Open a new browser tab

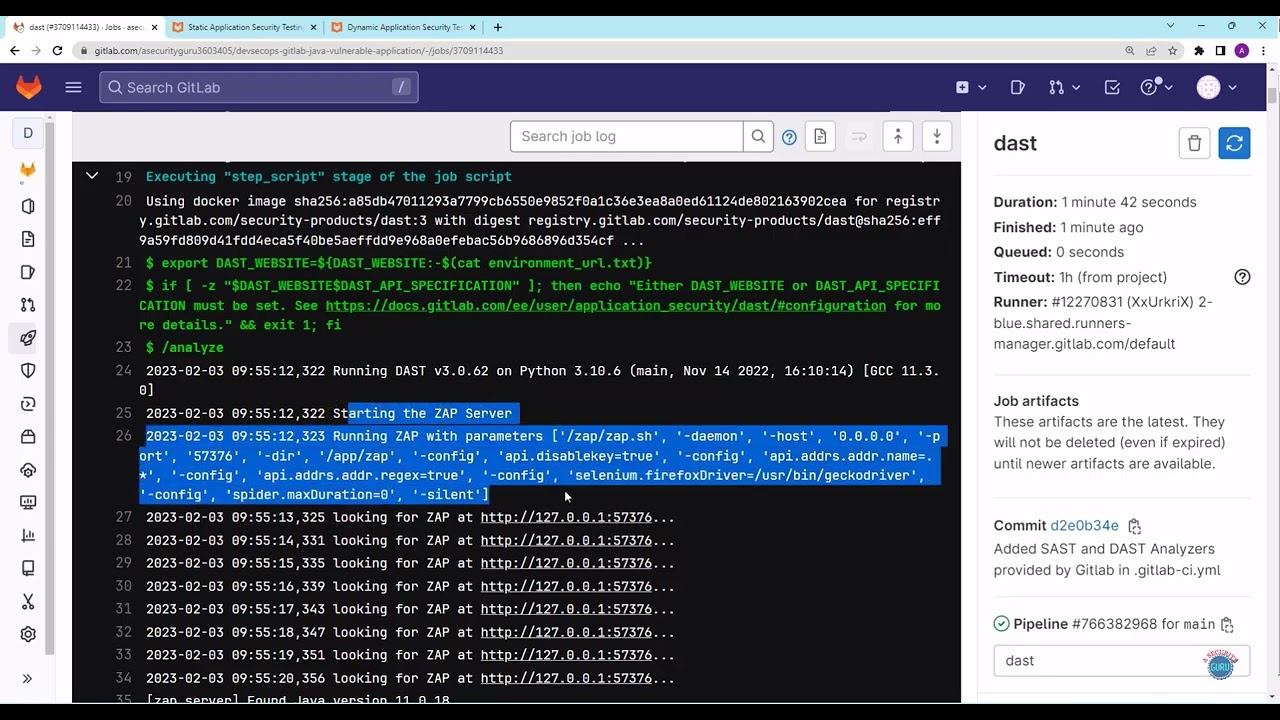(x=498, y=27)
